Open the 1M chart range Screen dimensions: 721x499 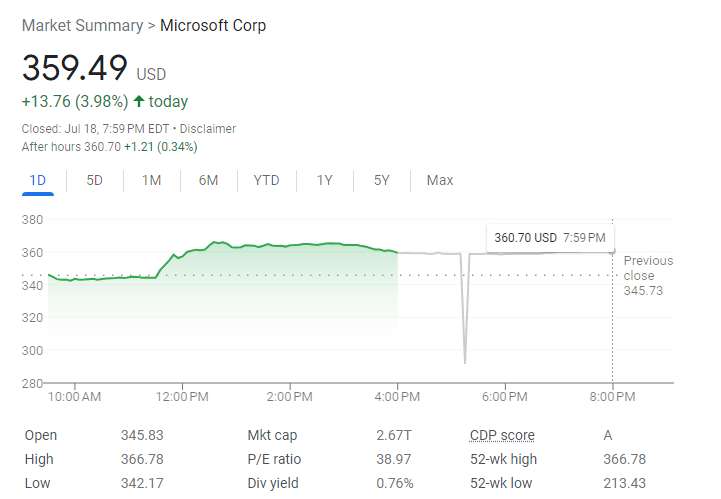[151, 180]
